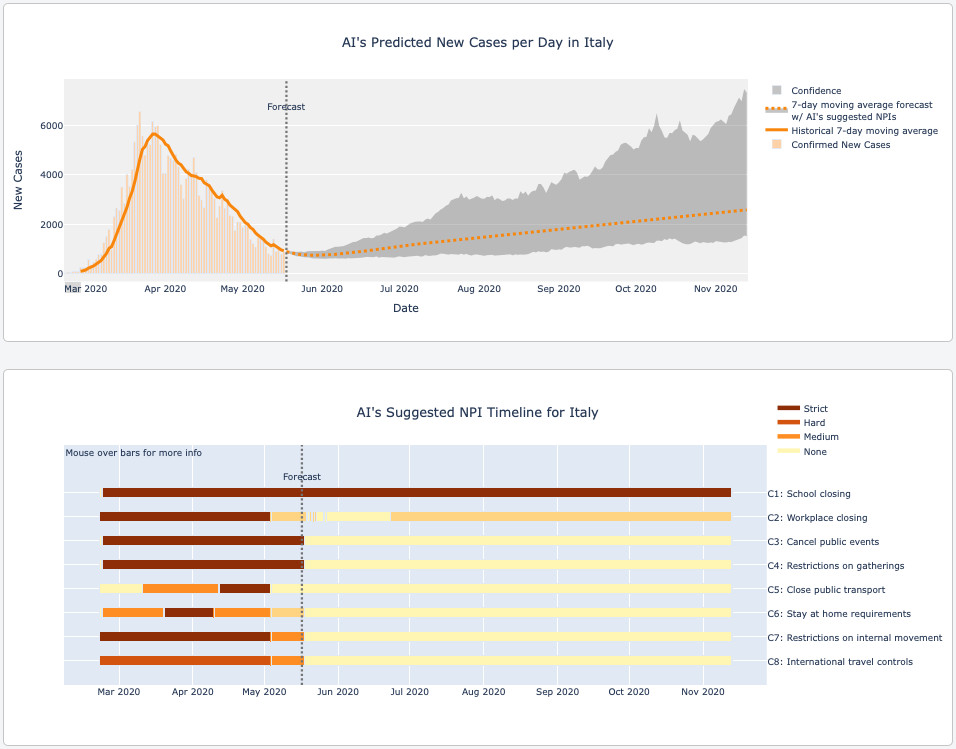Click the Forecast marker in NPI timeline

pyautogui.click(x=302, y=478)
